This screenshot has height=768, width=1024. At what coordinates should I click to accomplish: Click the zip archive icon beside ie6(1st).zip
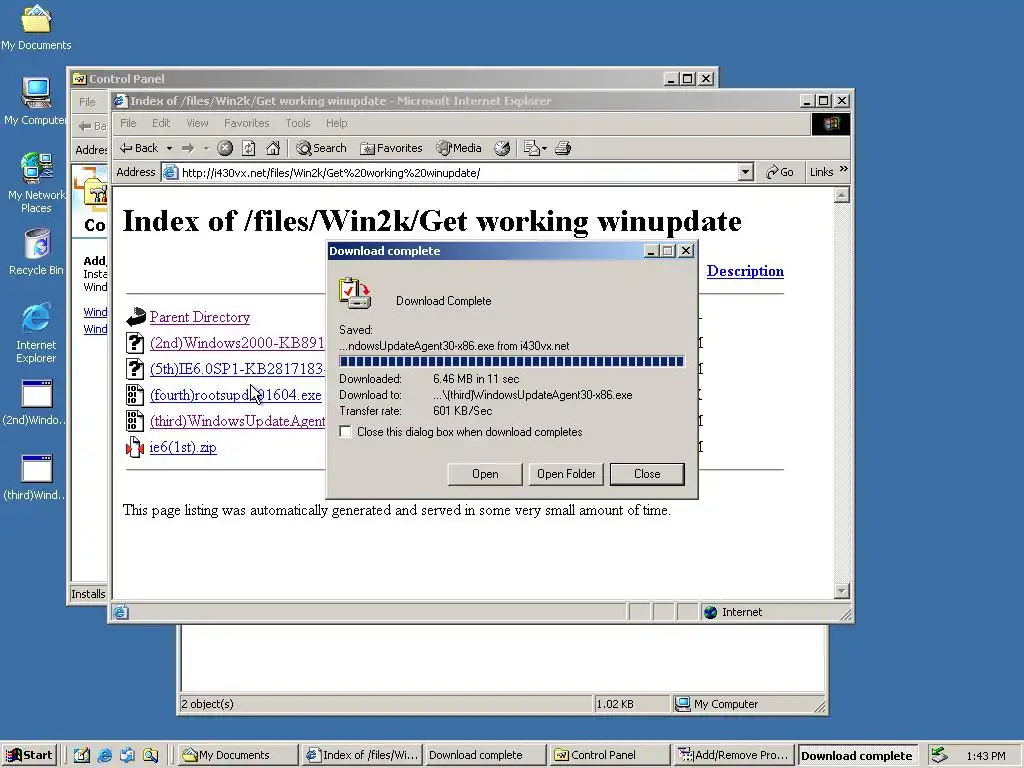135,447
